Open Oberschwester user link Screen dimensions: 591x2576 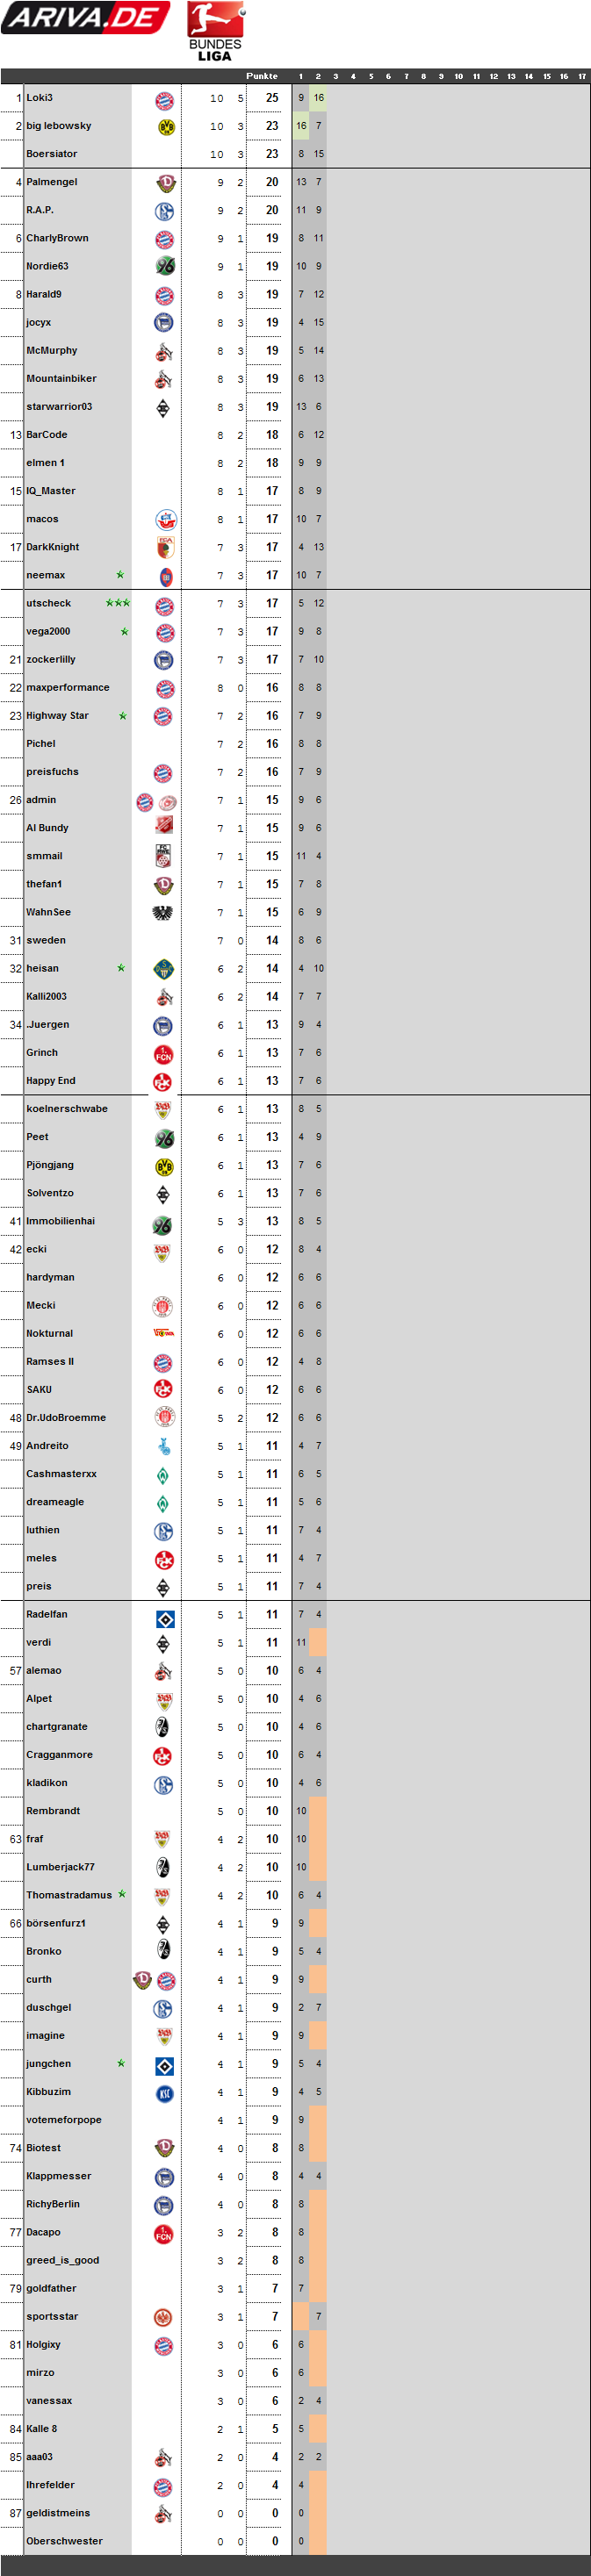click(65, 2541)
